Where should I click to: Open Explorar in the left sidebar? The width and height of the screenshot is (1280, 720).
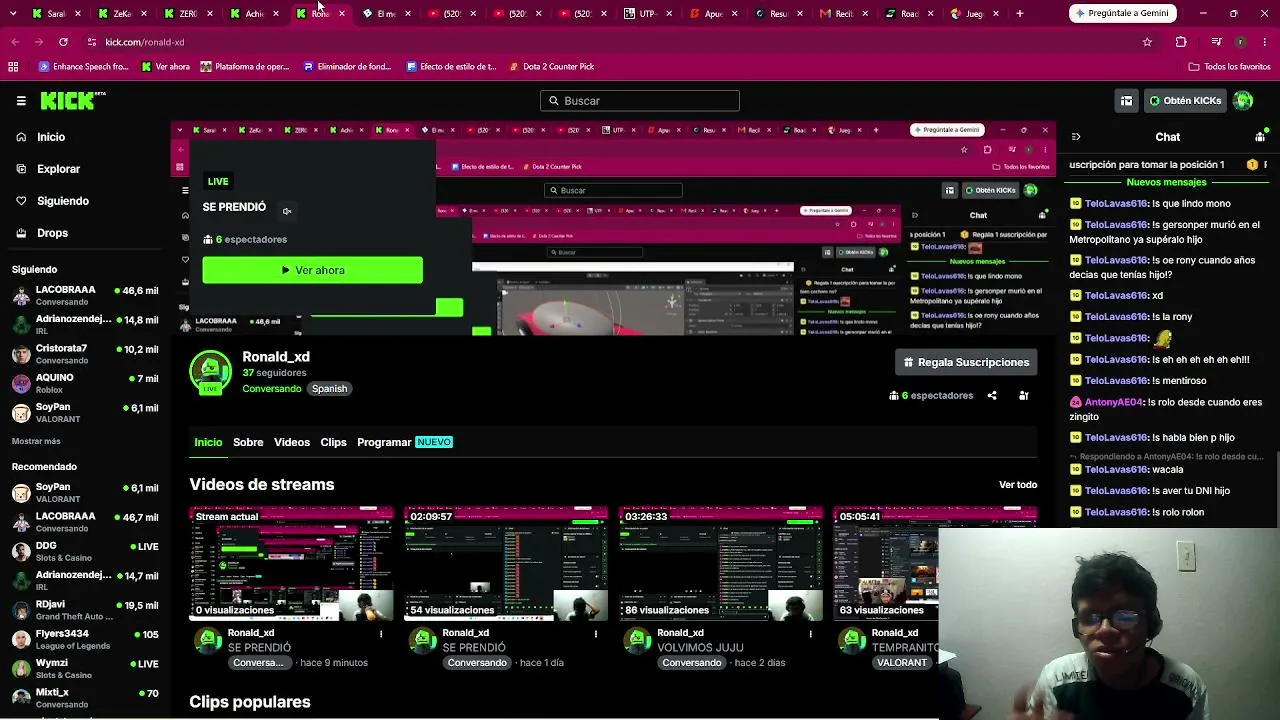pos(58,169)
